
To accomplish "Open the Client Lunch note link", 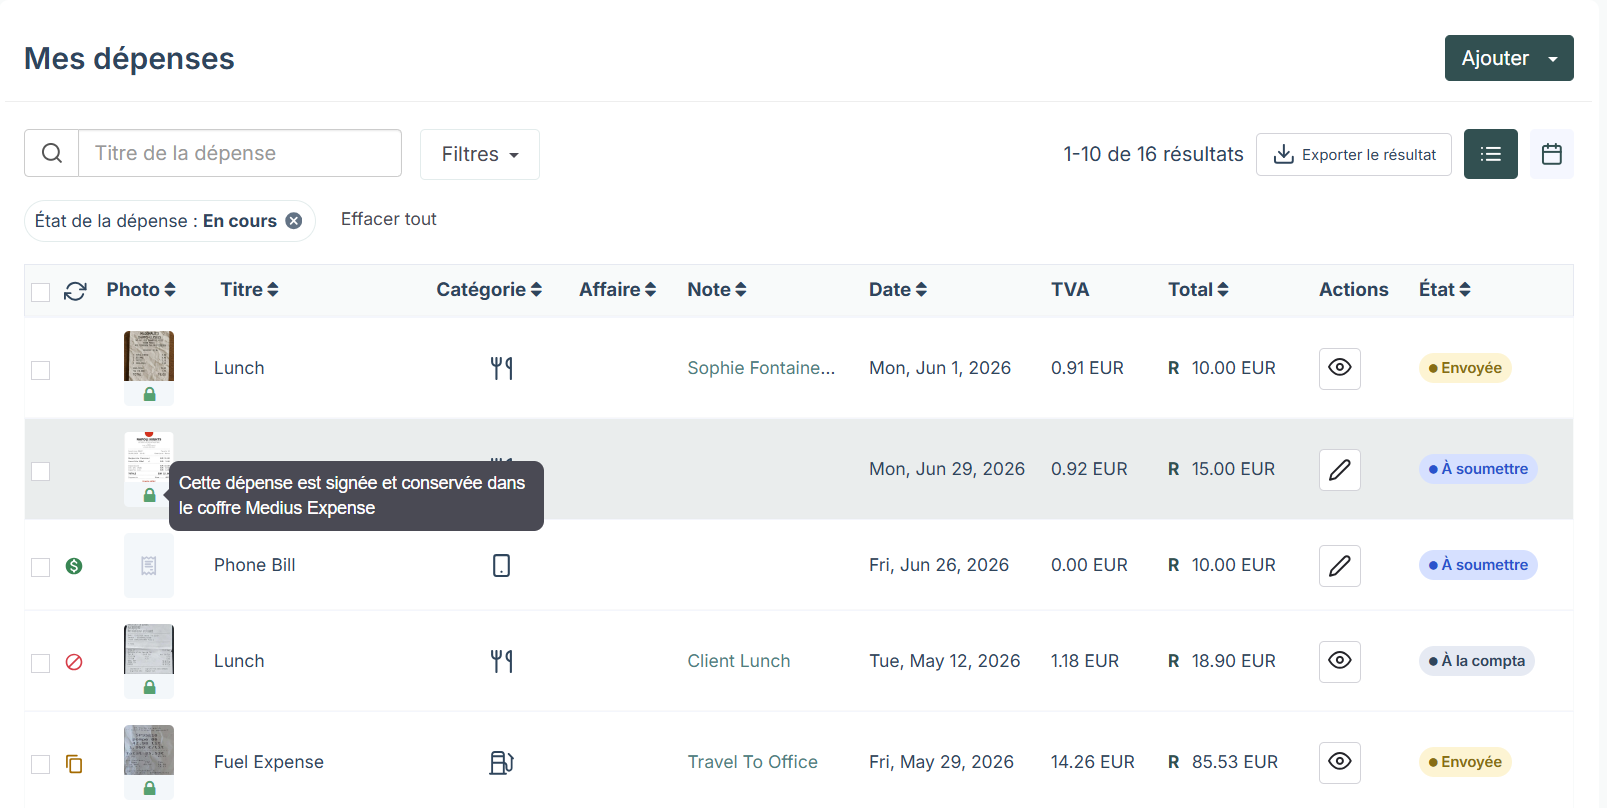I will [739, 661].
